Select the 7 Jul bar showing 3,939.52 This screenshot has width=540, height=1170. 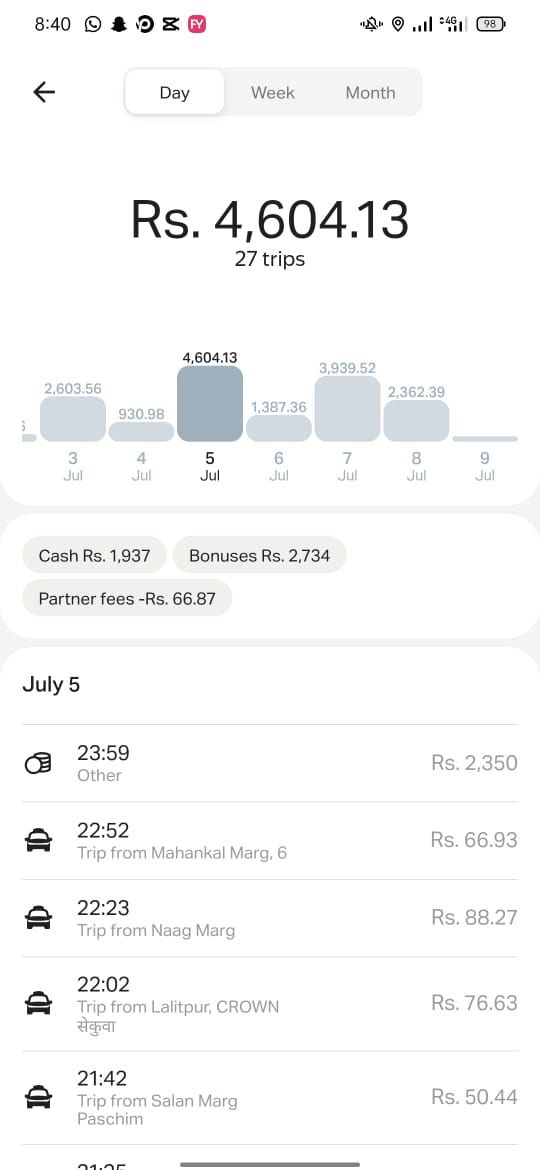[x=348, y=408]
